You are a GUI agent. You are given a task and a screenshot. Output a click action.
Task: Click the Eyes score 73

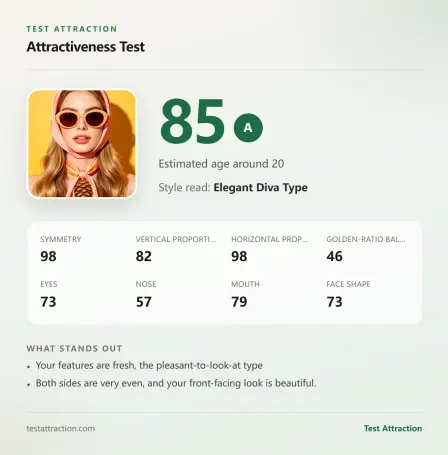(48, 302)
